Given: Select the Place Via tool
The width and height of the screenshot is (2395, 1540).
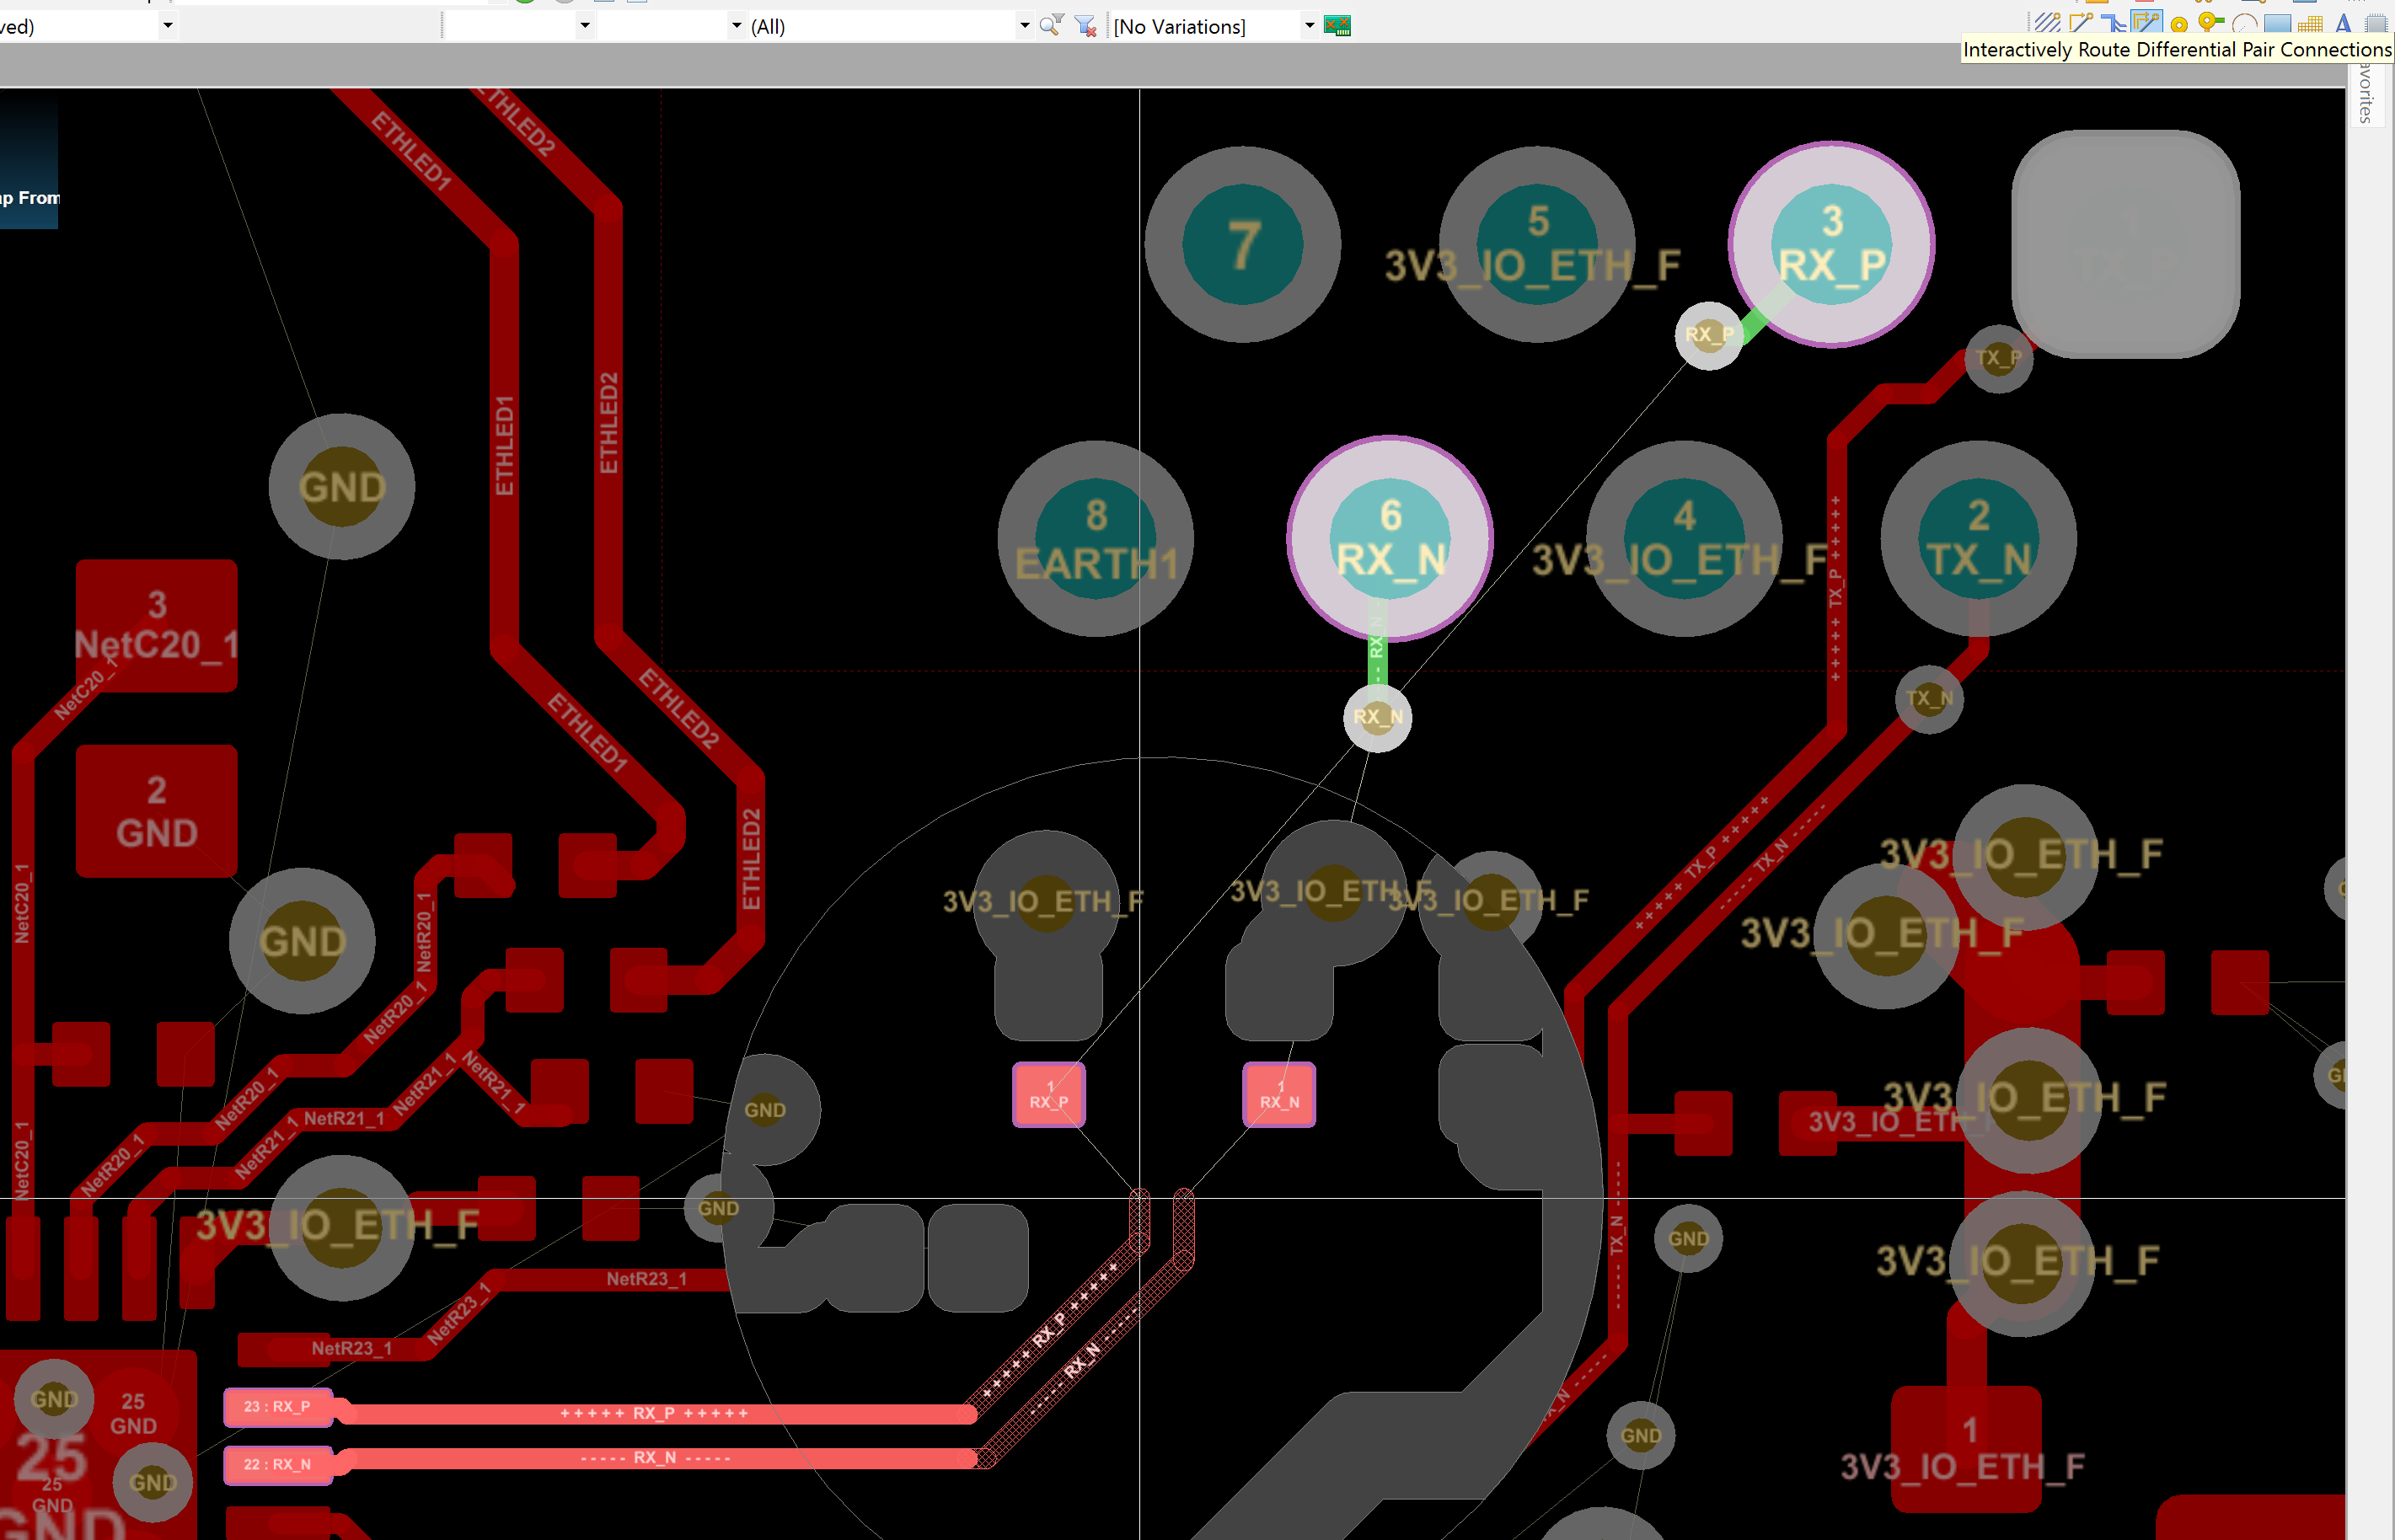Looking at the screenshot, I should click(x=2211, y=24).
